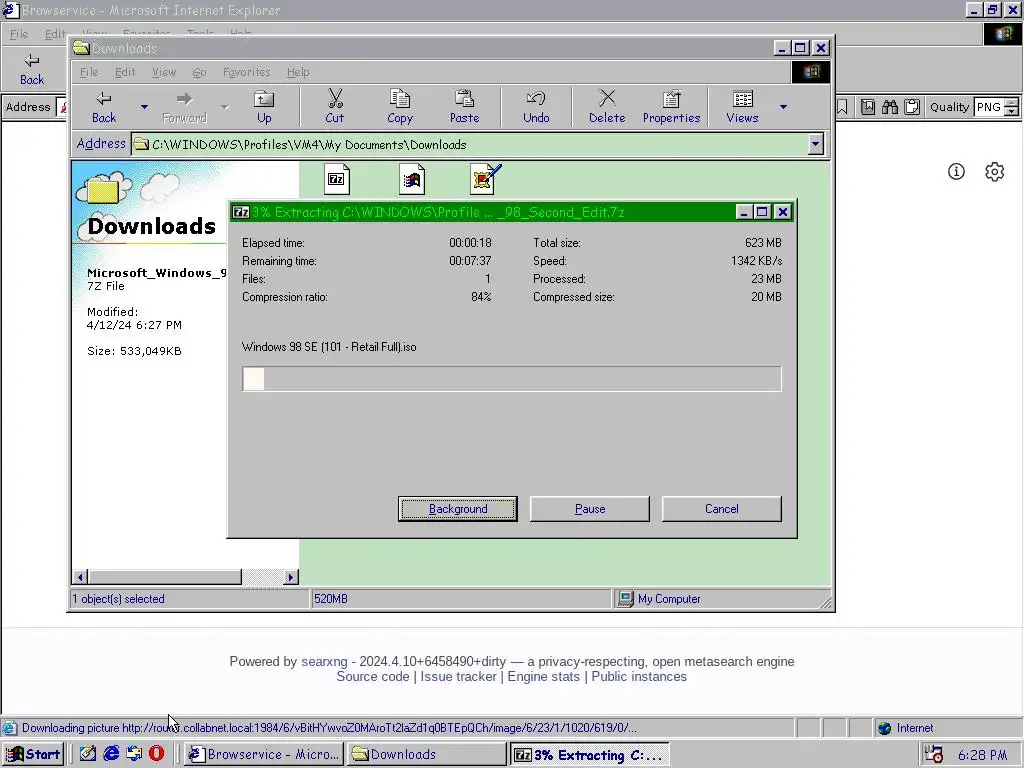The width and height of the screenshot is (1024, 768).
Task: Open the Go menu in Downloads
Action: (x=199, y=72)
